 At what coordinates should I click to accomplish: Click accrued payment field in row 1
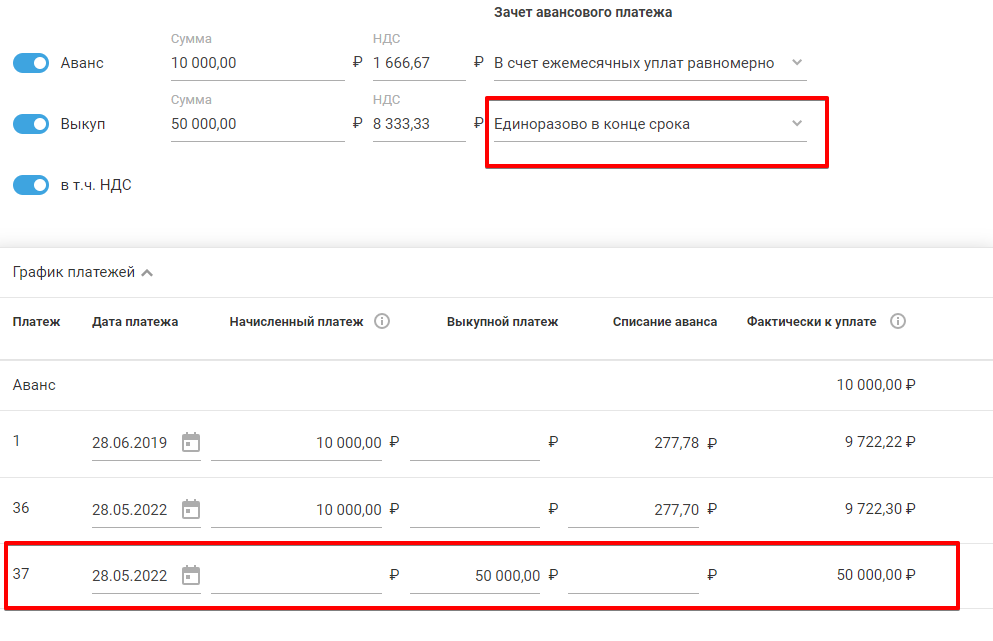(x=297, y=442)
